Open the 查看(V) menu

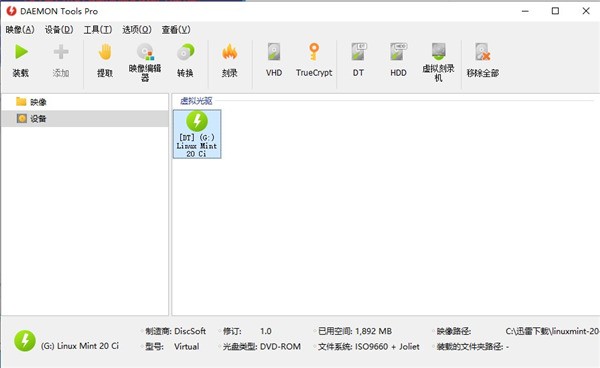click(176, 30)
